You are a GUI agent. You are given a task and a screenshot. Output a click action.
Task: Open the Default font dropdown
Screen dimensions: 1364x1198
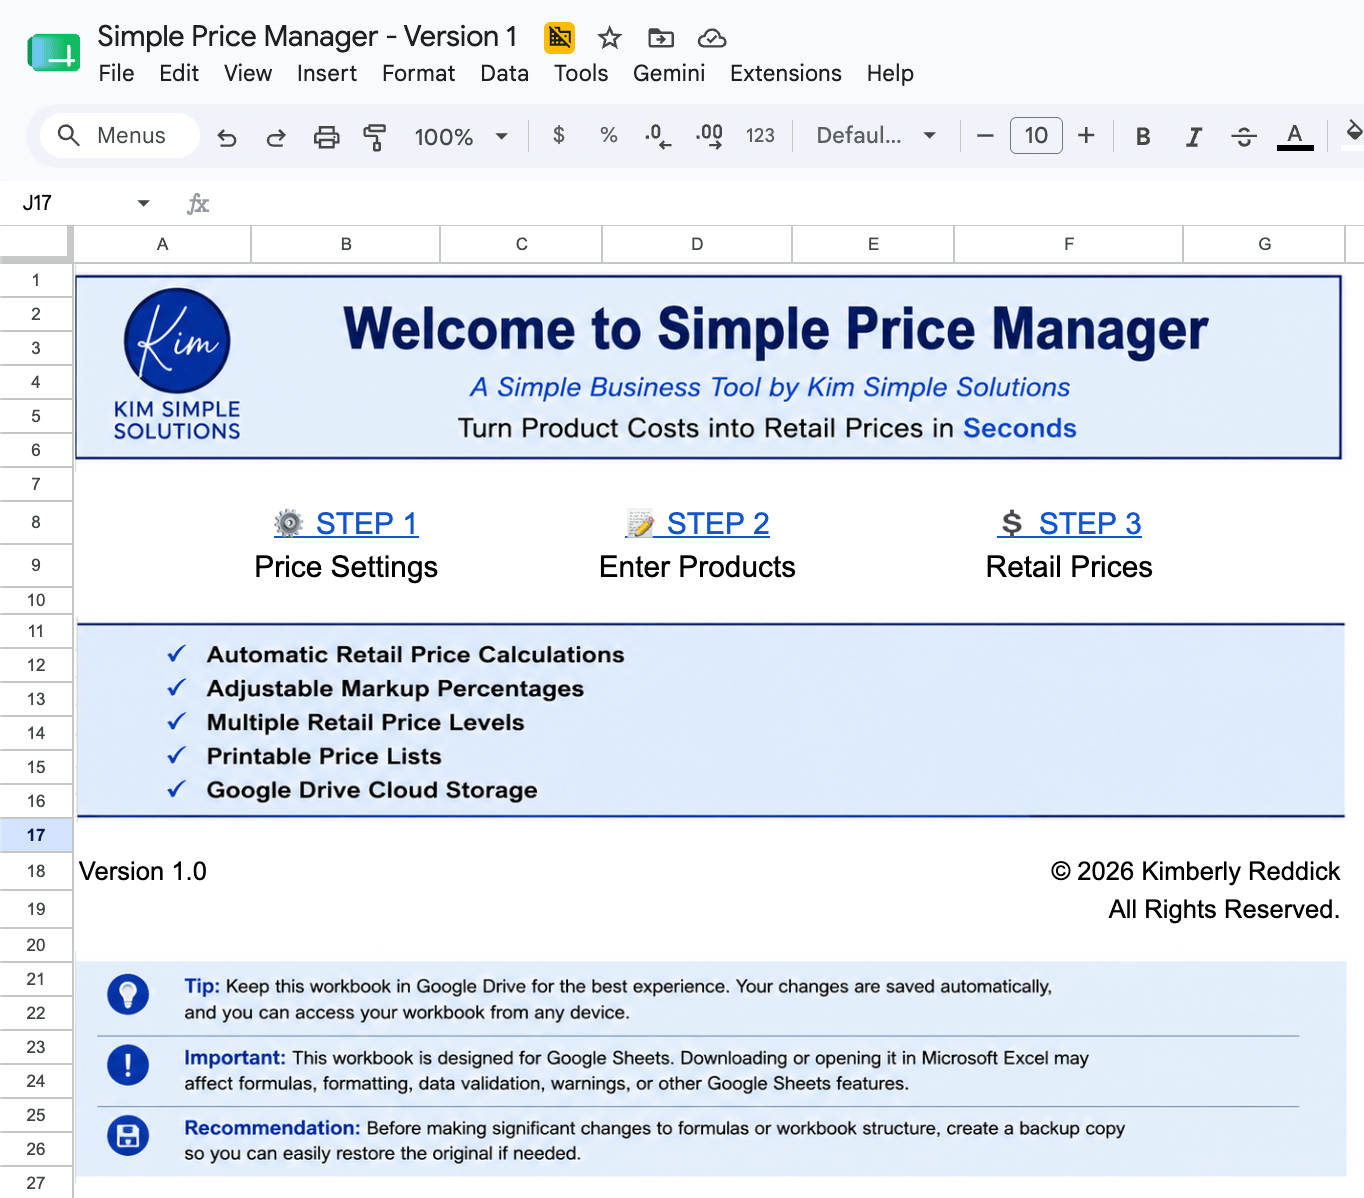(876, 135)
